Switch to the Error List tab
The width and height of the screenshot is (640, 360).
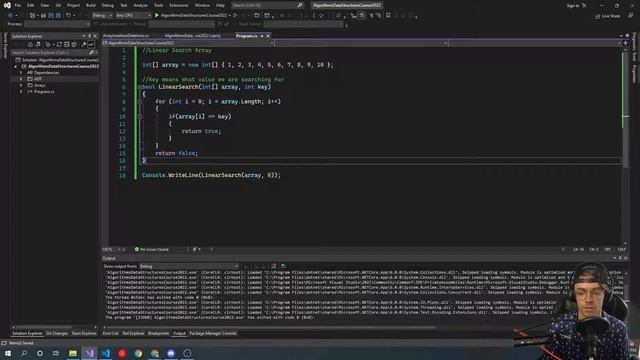pos(110,333)
